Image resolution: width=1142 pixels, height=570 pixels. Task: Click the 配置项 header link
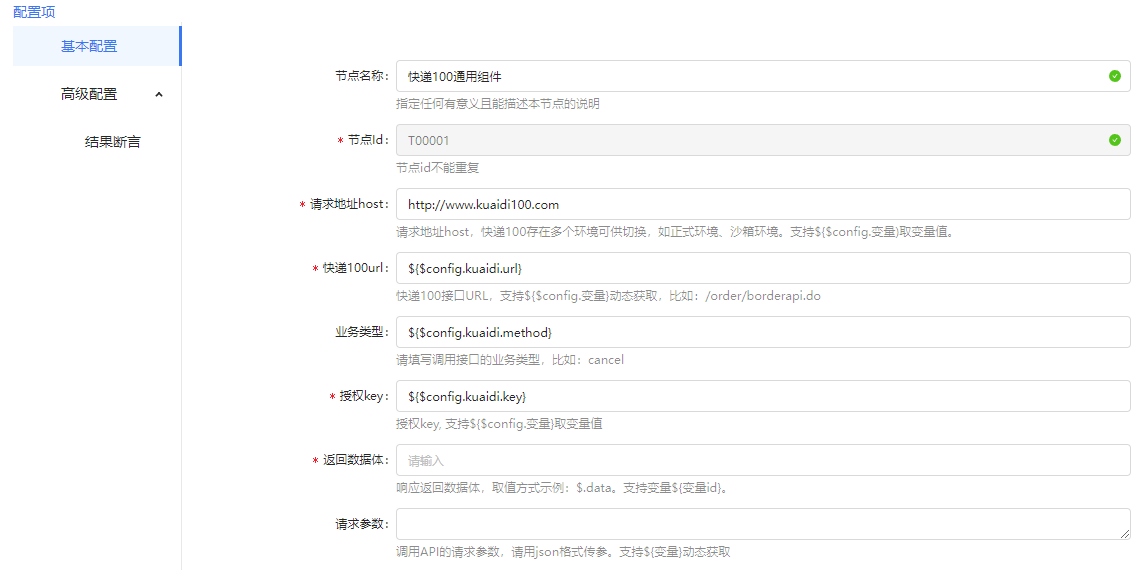pos(34,12)
